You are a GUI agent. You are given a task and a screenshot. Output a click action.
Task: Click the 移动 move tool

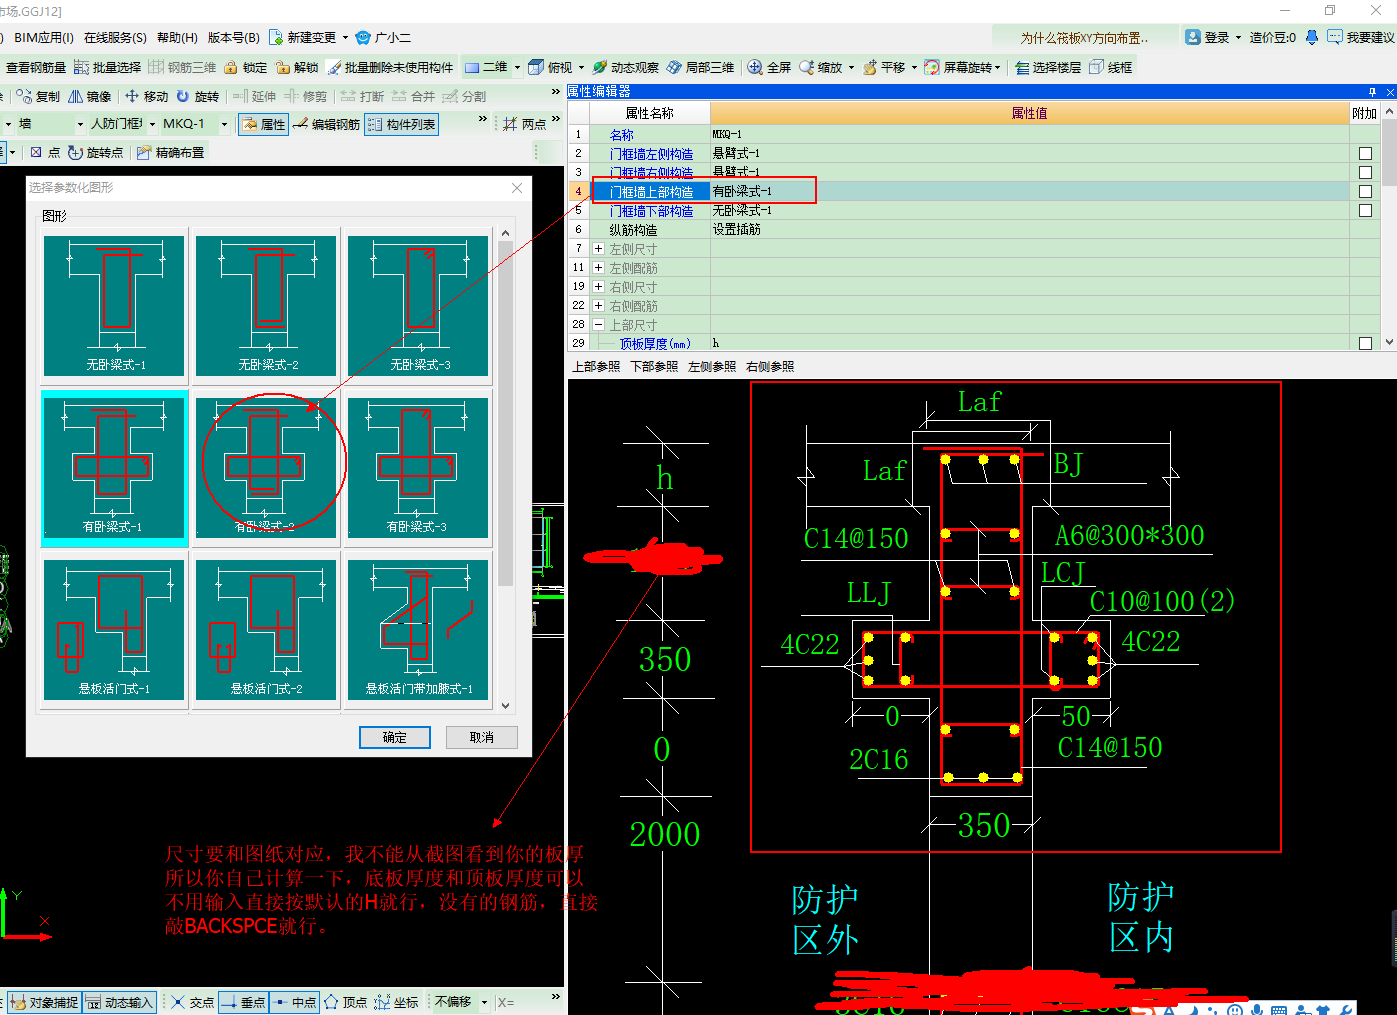coord(146,96)
